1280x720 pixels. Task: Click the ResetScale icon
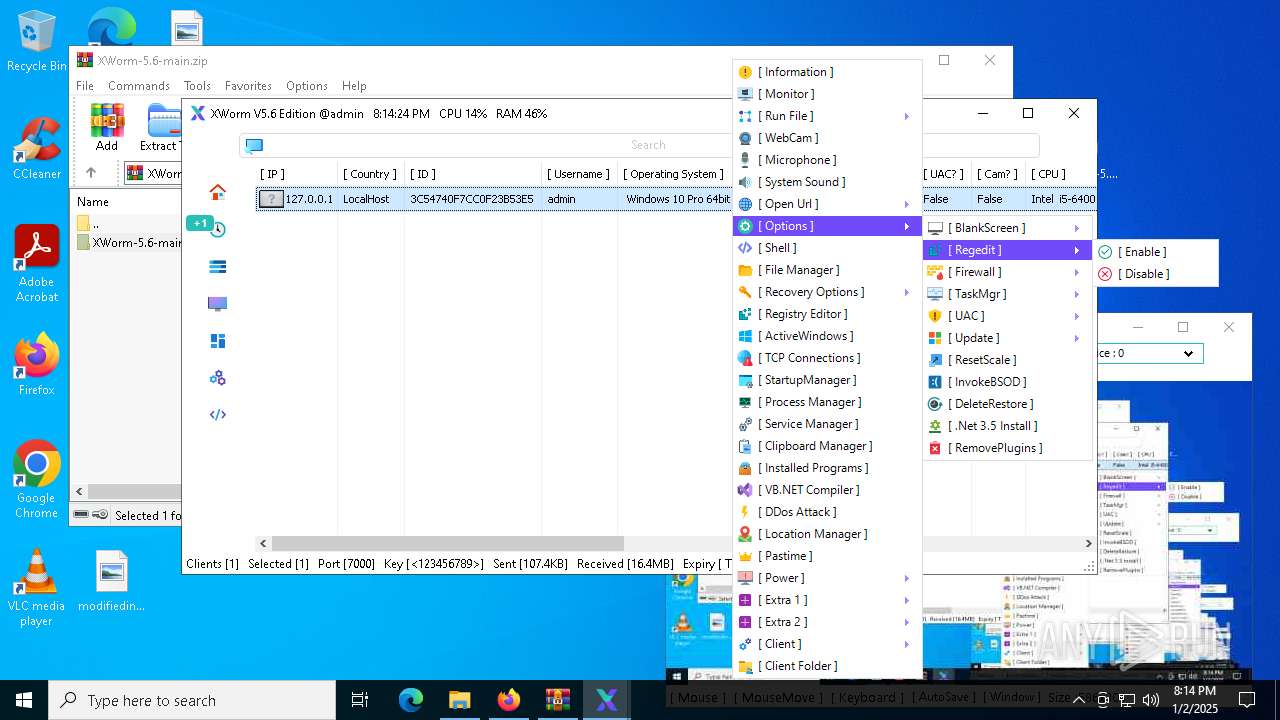pos(935,360)
